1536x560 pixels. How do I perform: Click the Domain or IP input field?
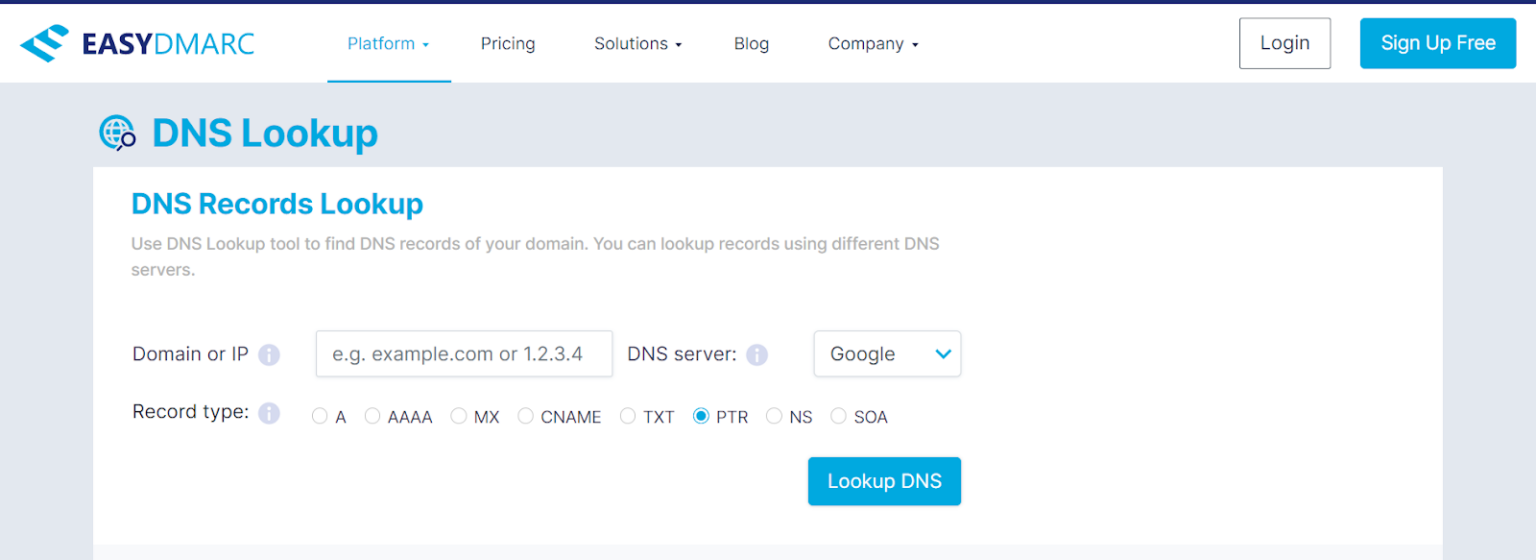tap(464, 354)
